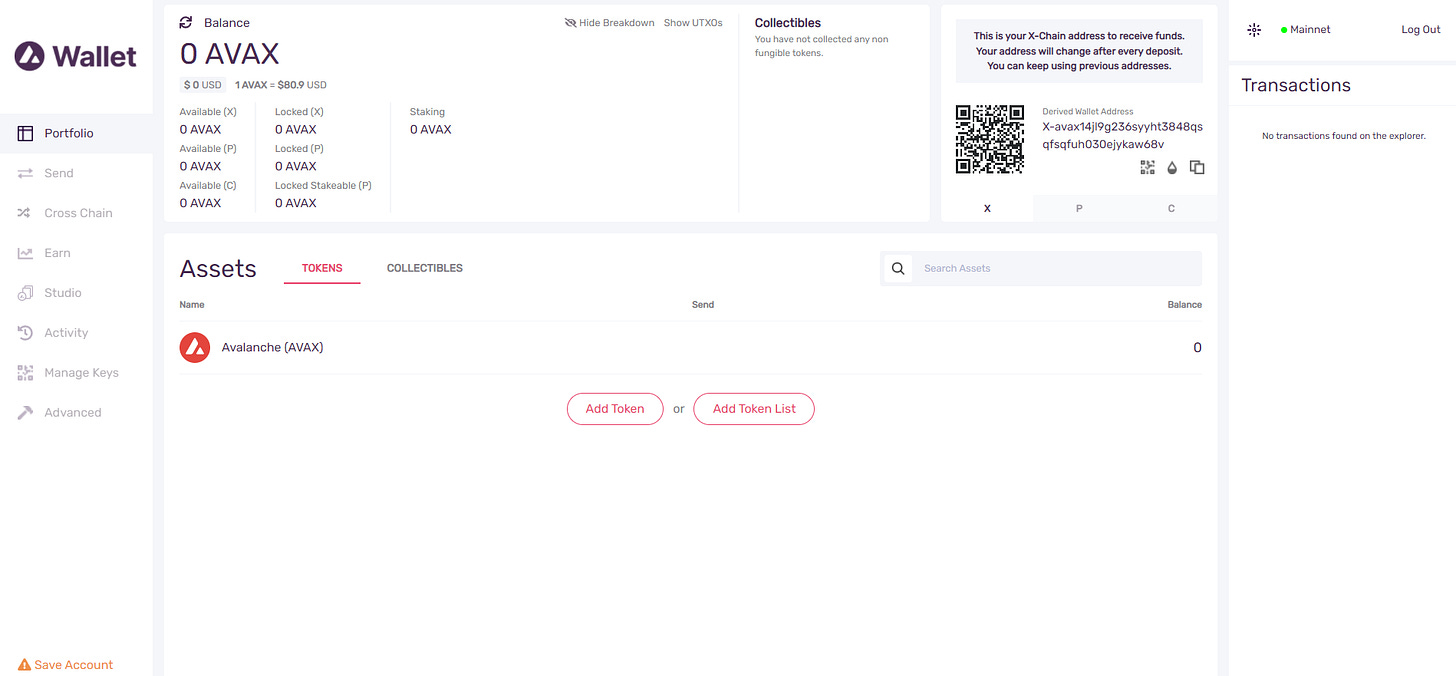
Task: Click the Send column header in Assets
Action: tap(703, 305)
